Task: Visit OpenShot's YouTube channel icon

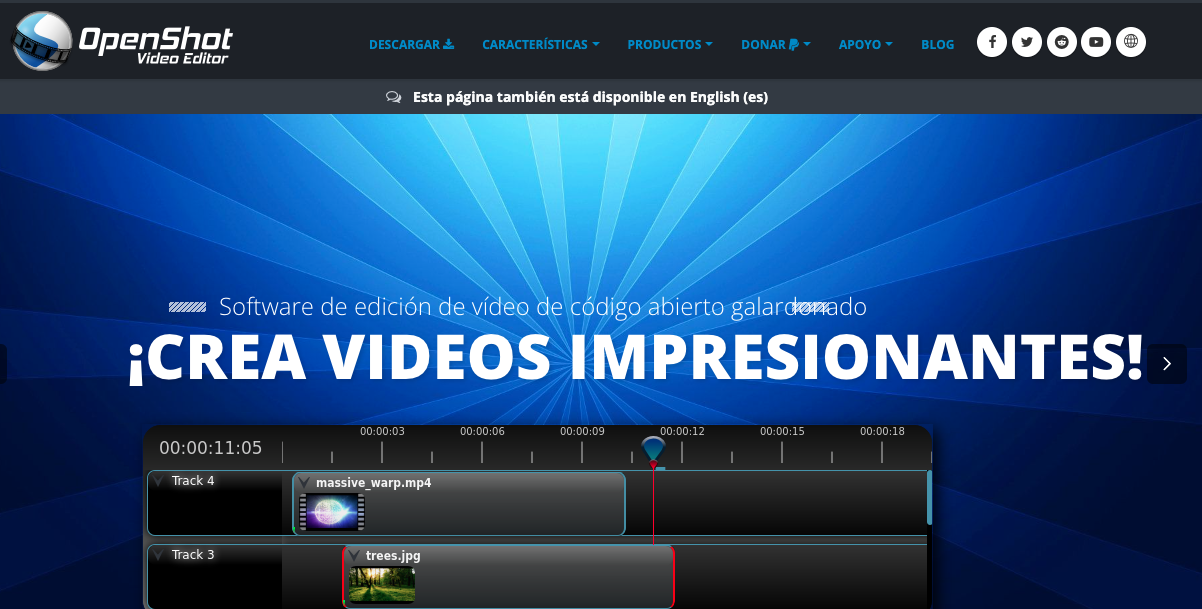Action: pyautogui.click(x=1096, y=41)
